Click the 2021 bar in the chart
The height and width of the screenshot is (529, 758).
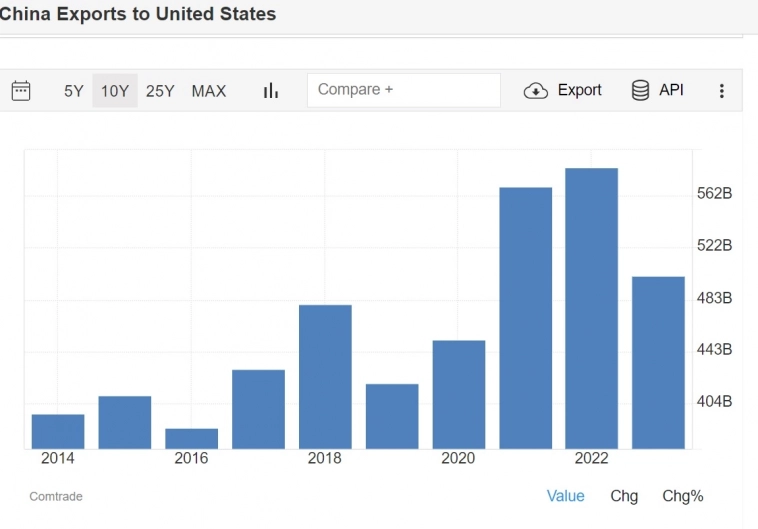pos(525,318)
